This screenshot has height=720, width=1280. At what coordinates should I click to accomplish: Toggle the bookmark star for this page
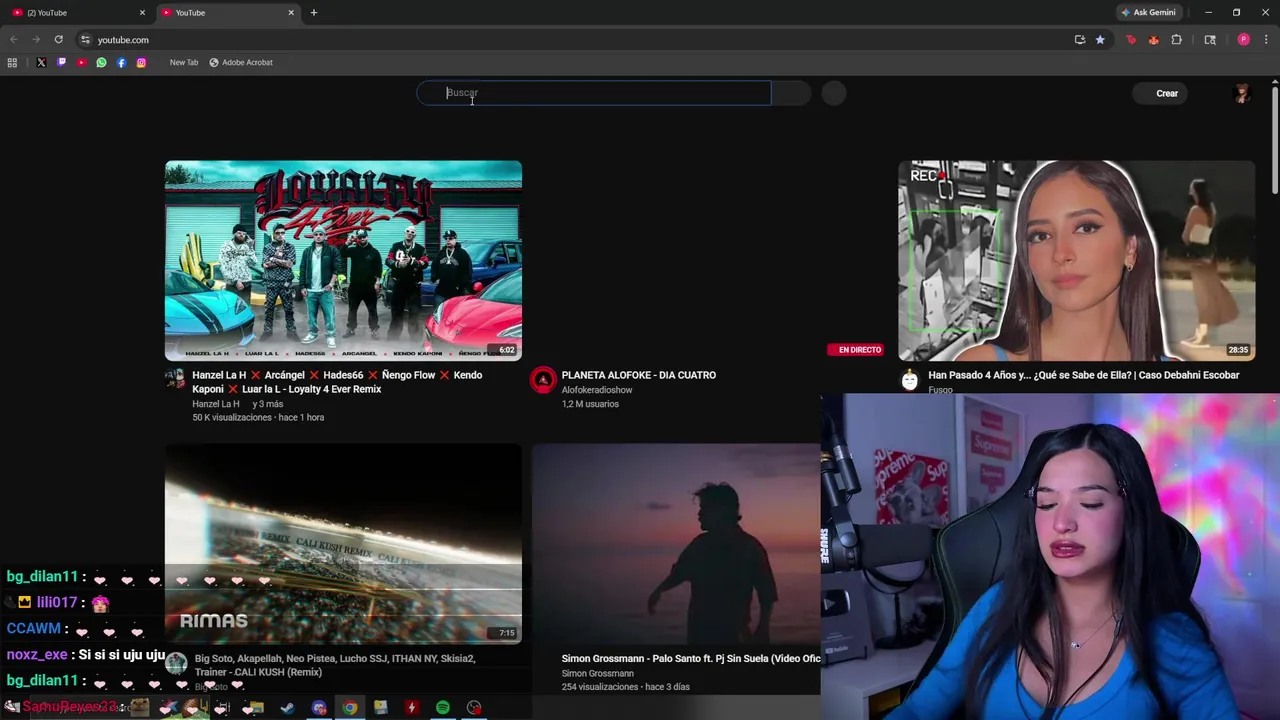[x=1100, y=40]
